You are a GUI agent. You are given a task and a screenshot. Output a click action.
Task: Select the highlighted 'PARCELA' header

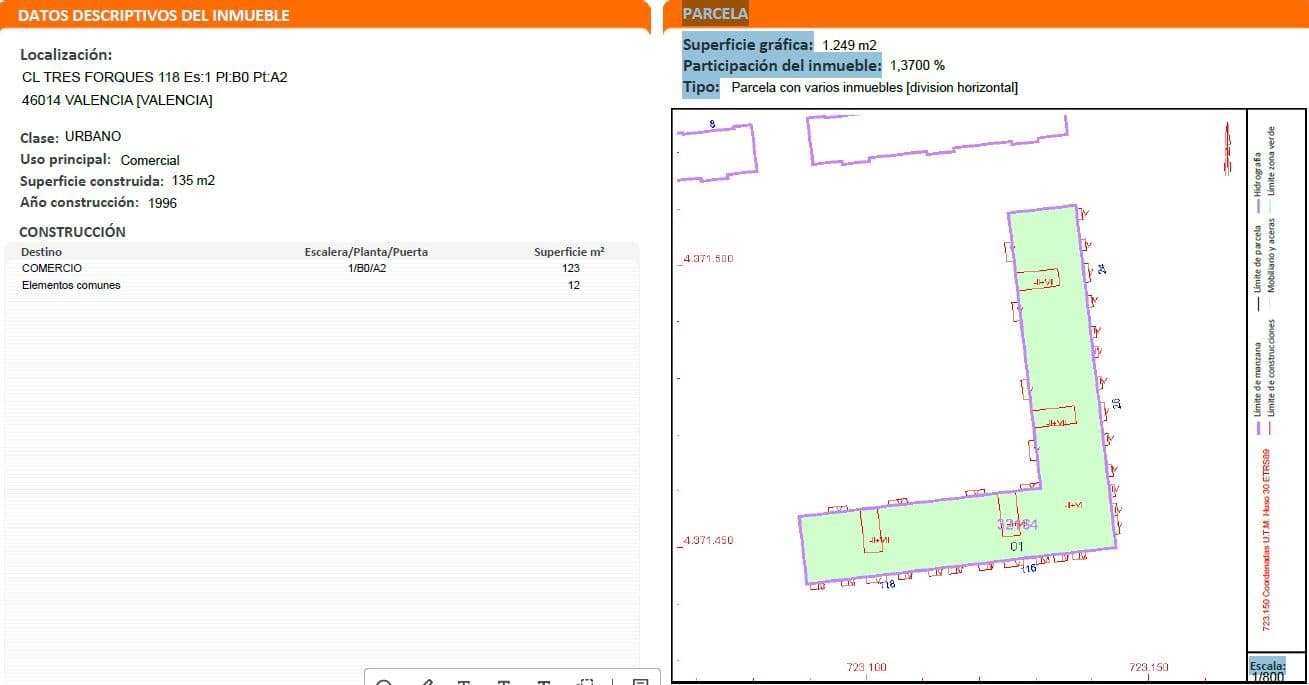pyautogui.click(x=714, y=14)
